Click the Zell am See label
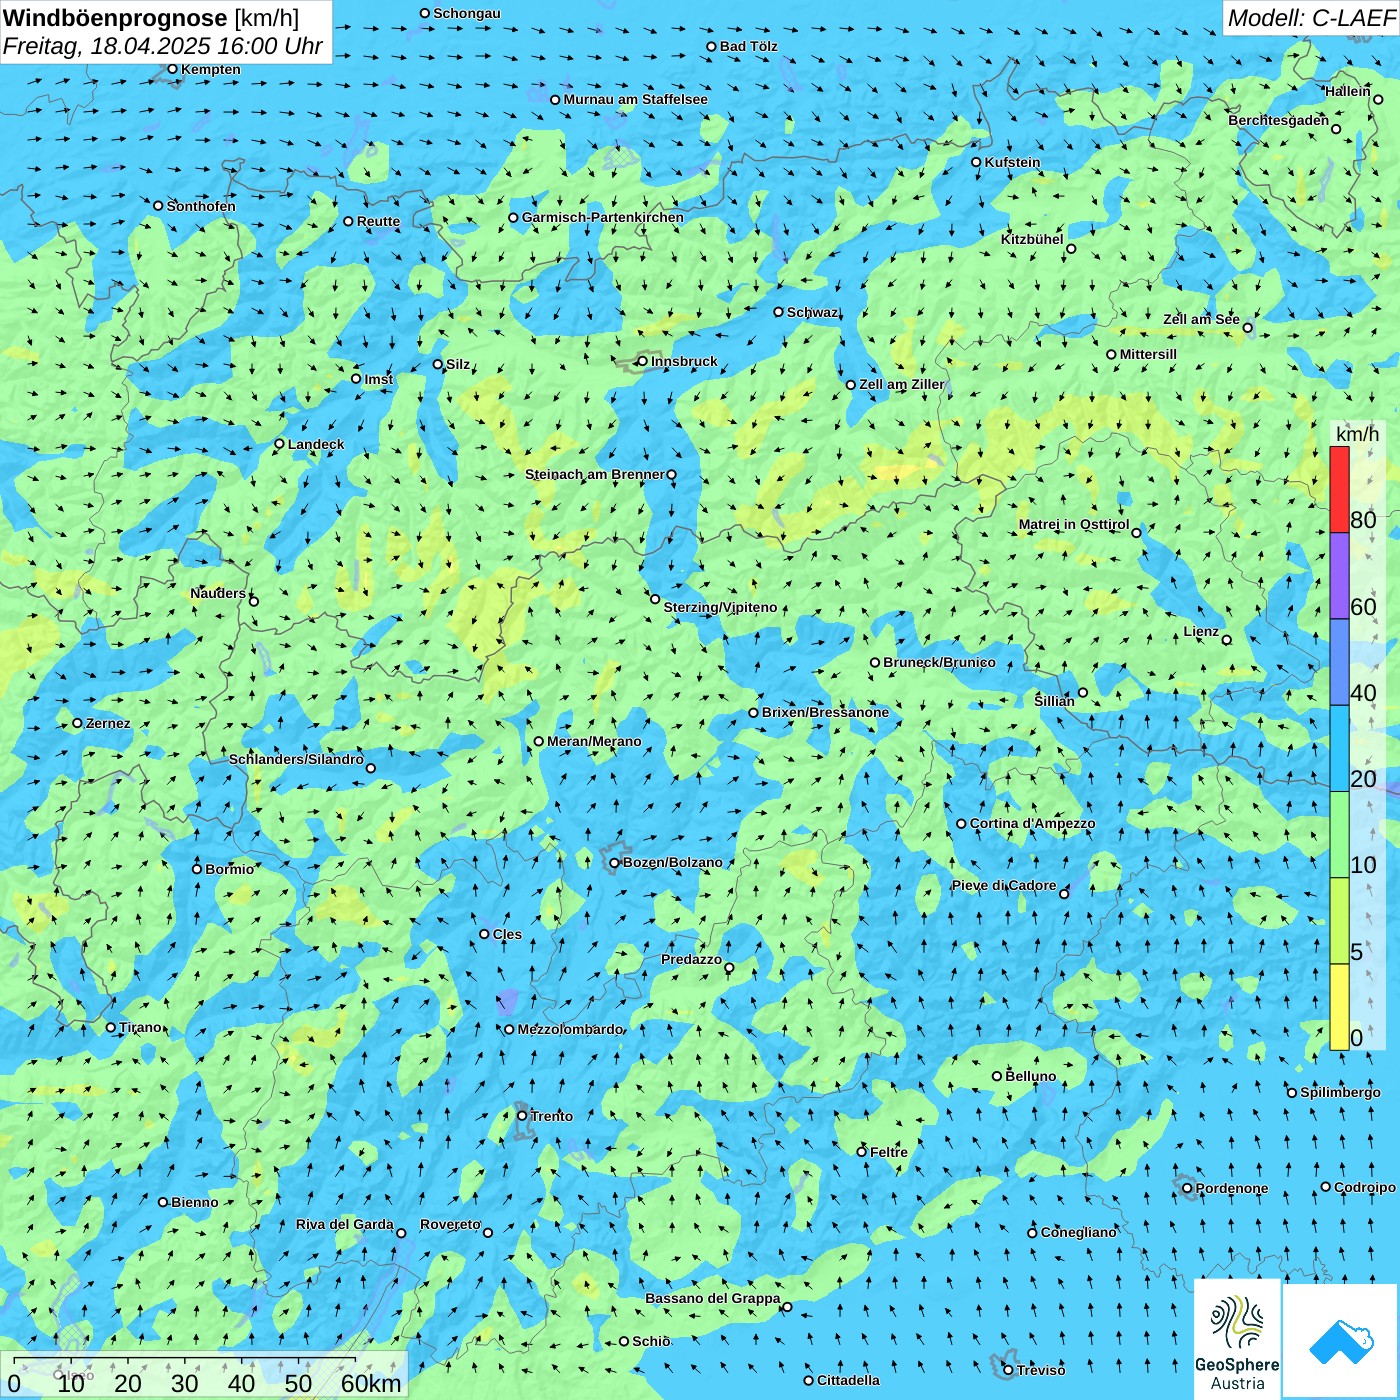 tap(1201, 319)
